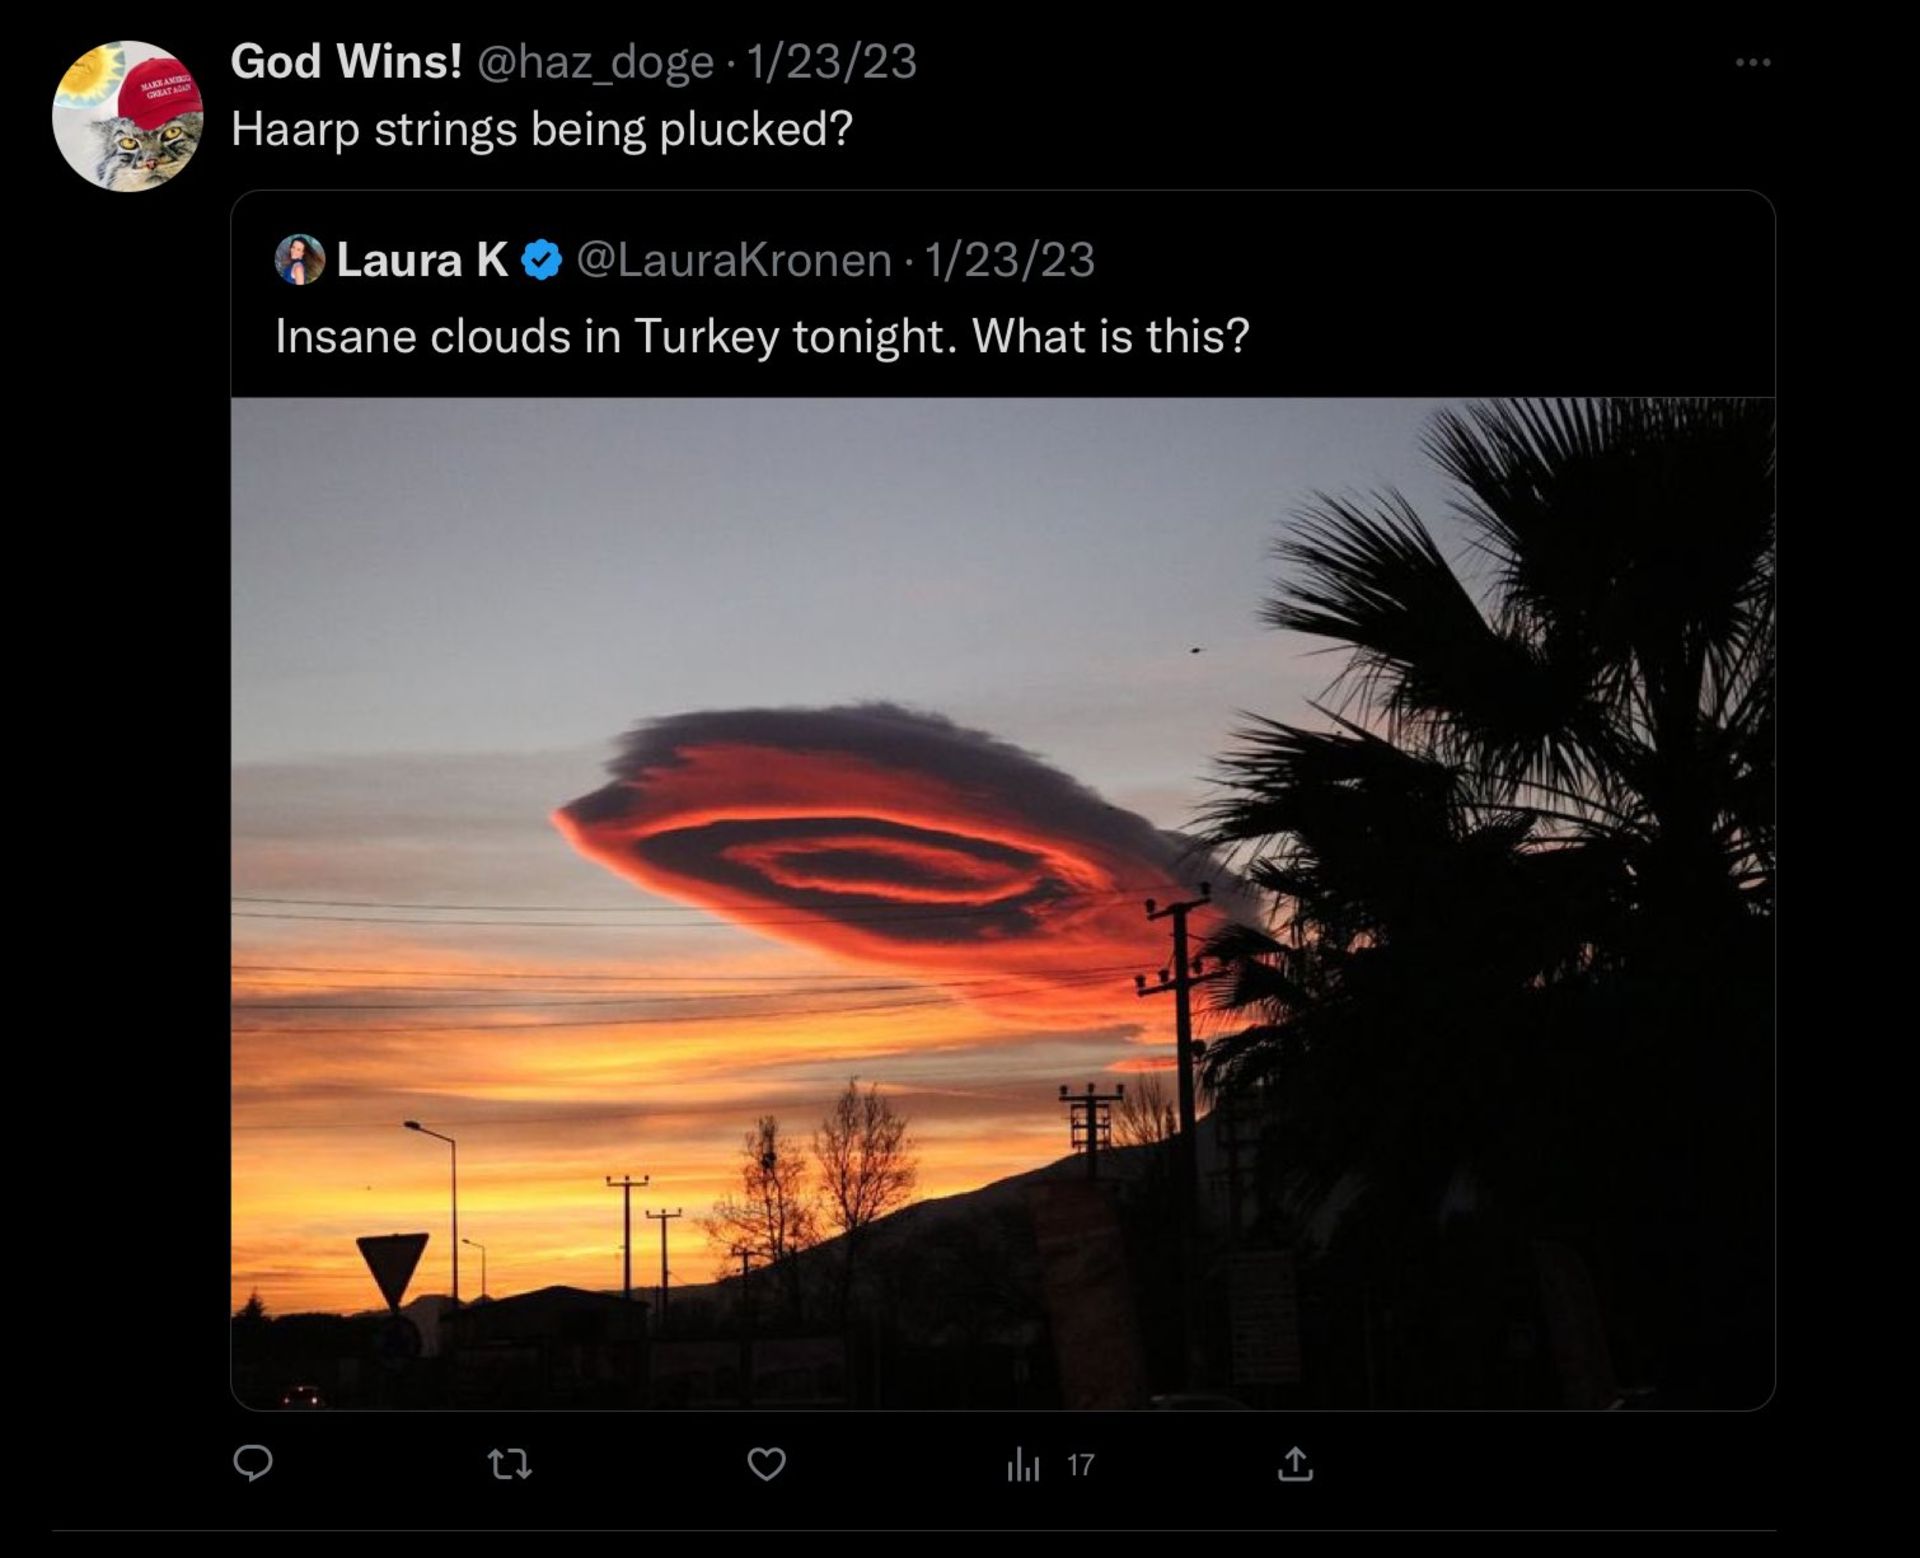Click the share upload arrow icon
This screenshot has height=1558, width=1920.
pyautogui.click(x=1295, y=1465)
